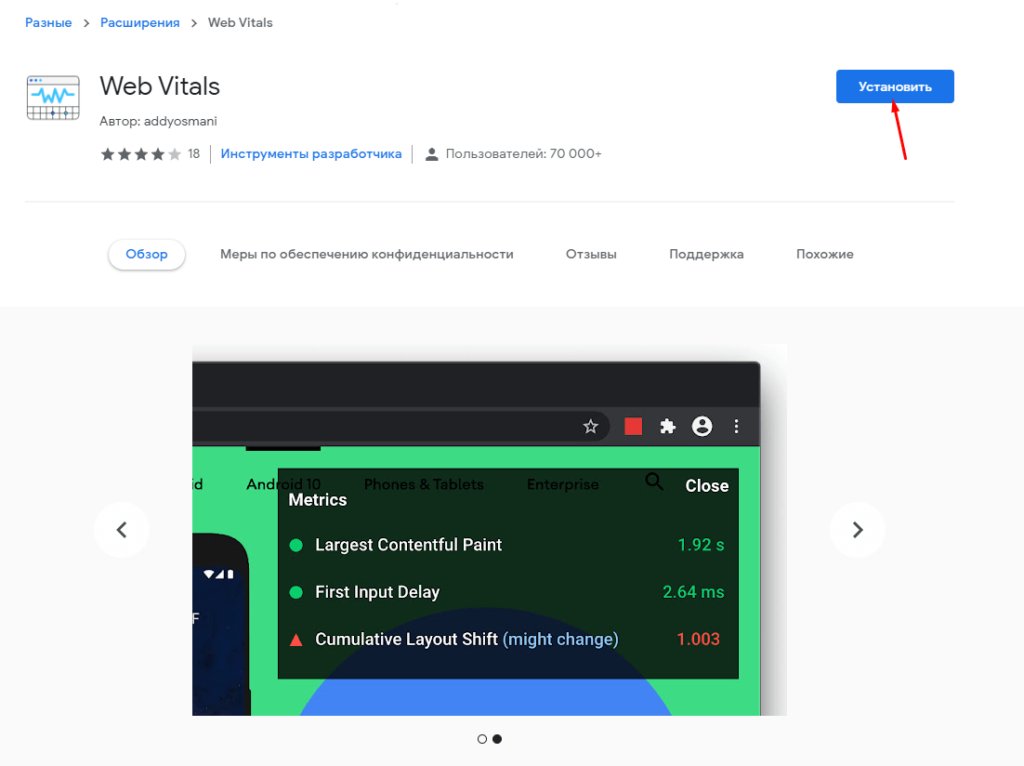The width and height of the screenshot is (1024, 766).
Task: Click the profile avatar icon in screenshot
Action: click(702, 426)
